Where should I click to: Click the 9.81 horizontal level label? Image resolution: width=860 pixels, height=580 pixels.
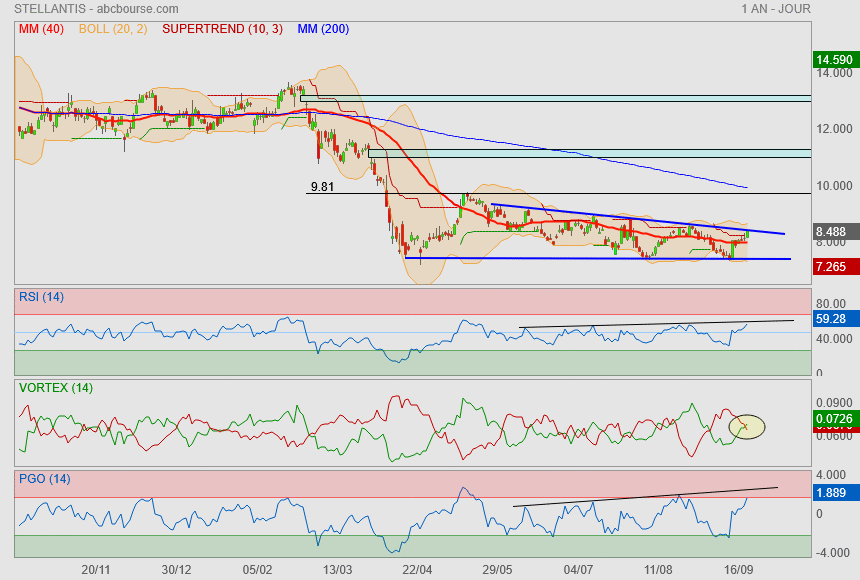point(323,186)
